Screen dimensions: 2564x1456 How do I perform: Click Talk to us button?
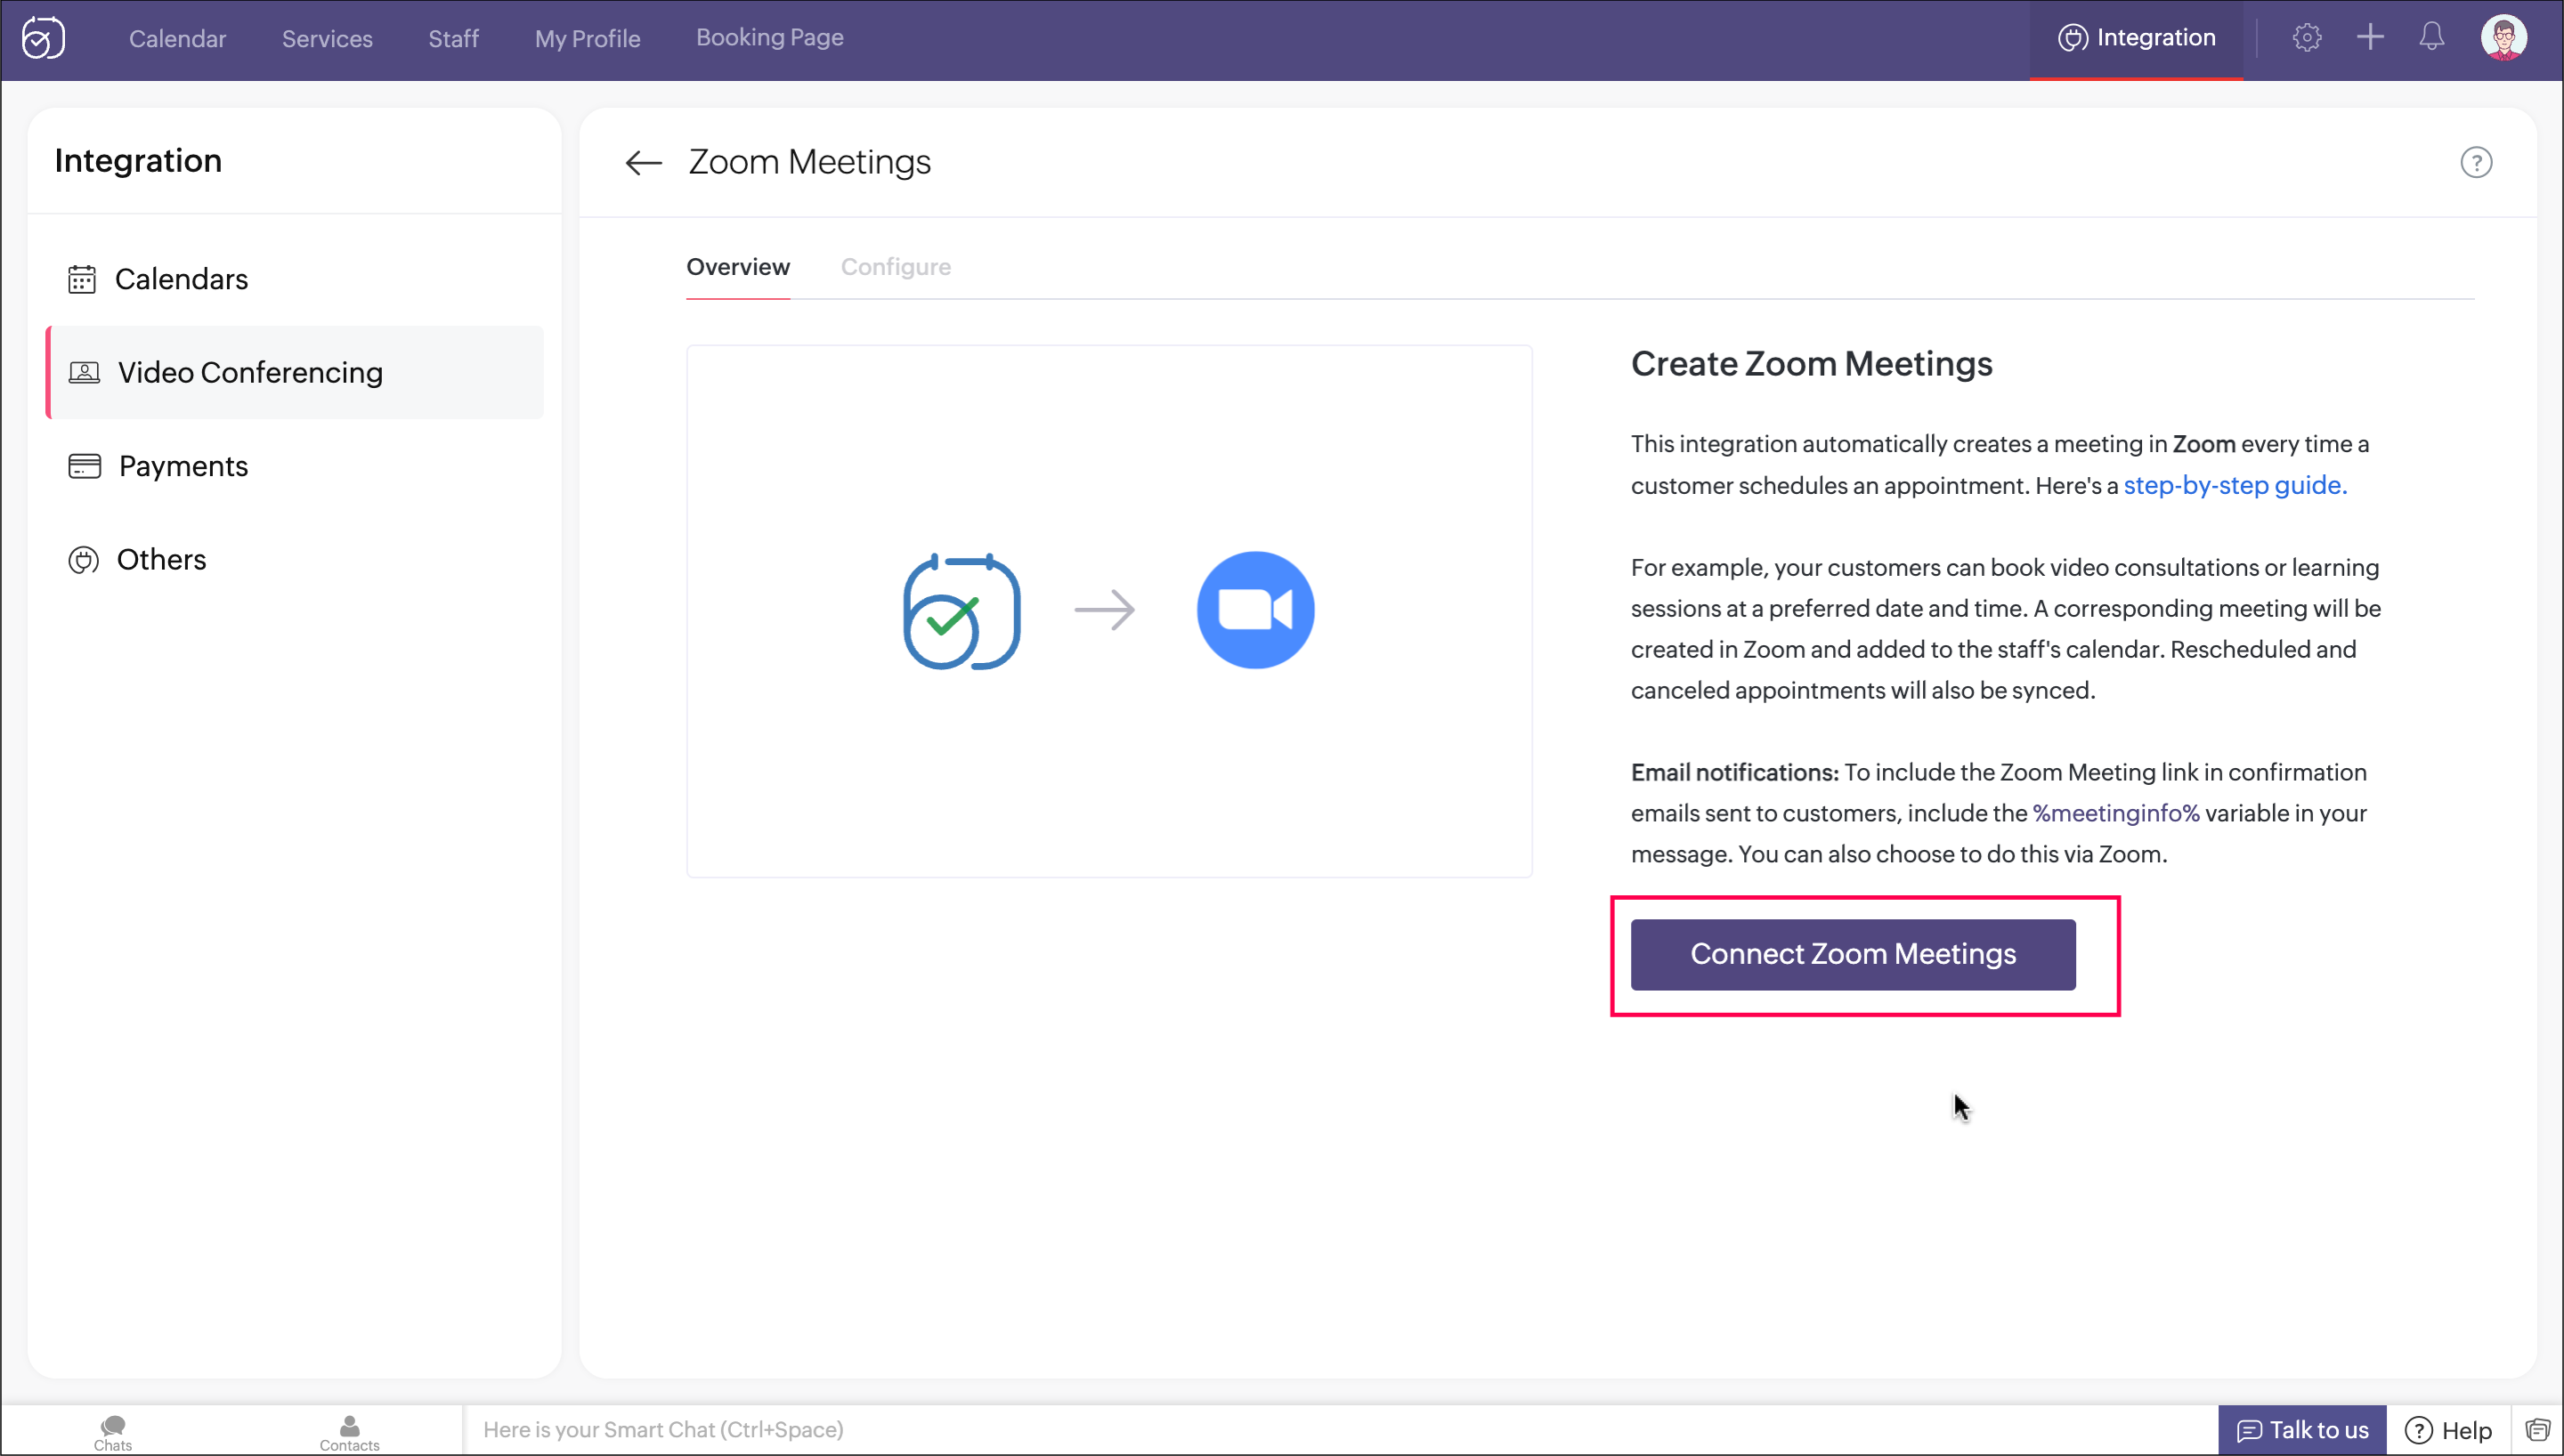pyautogui.click(x=2301, y=1430)
